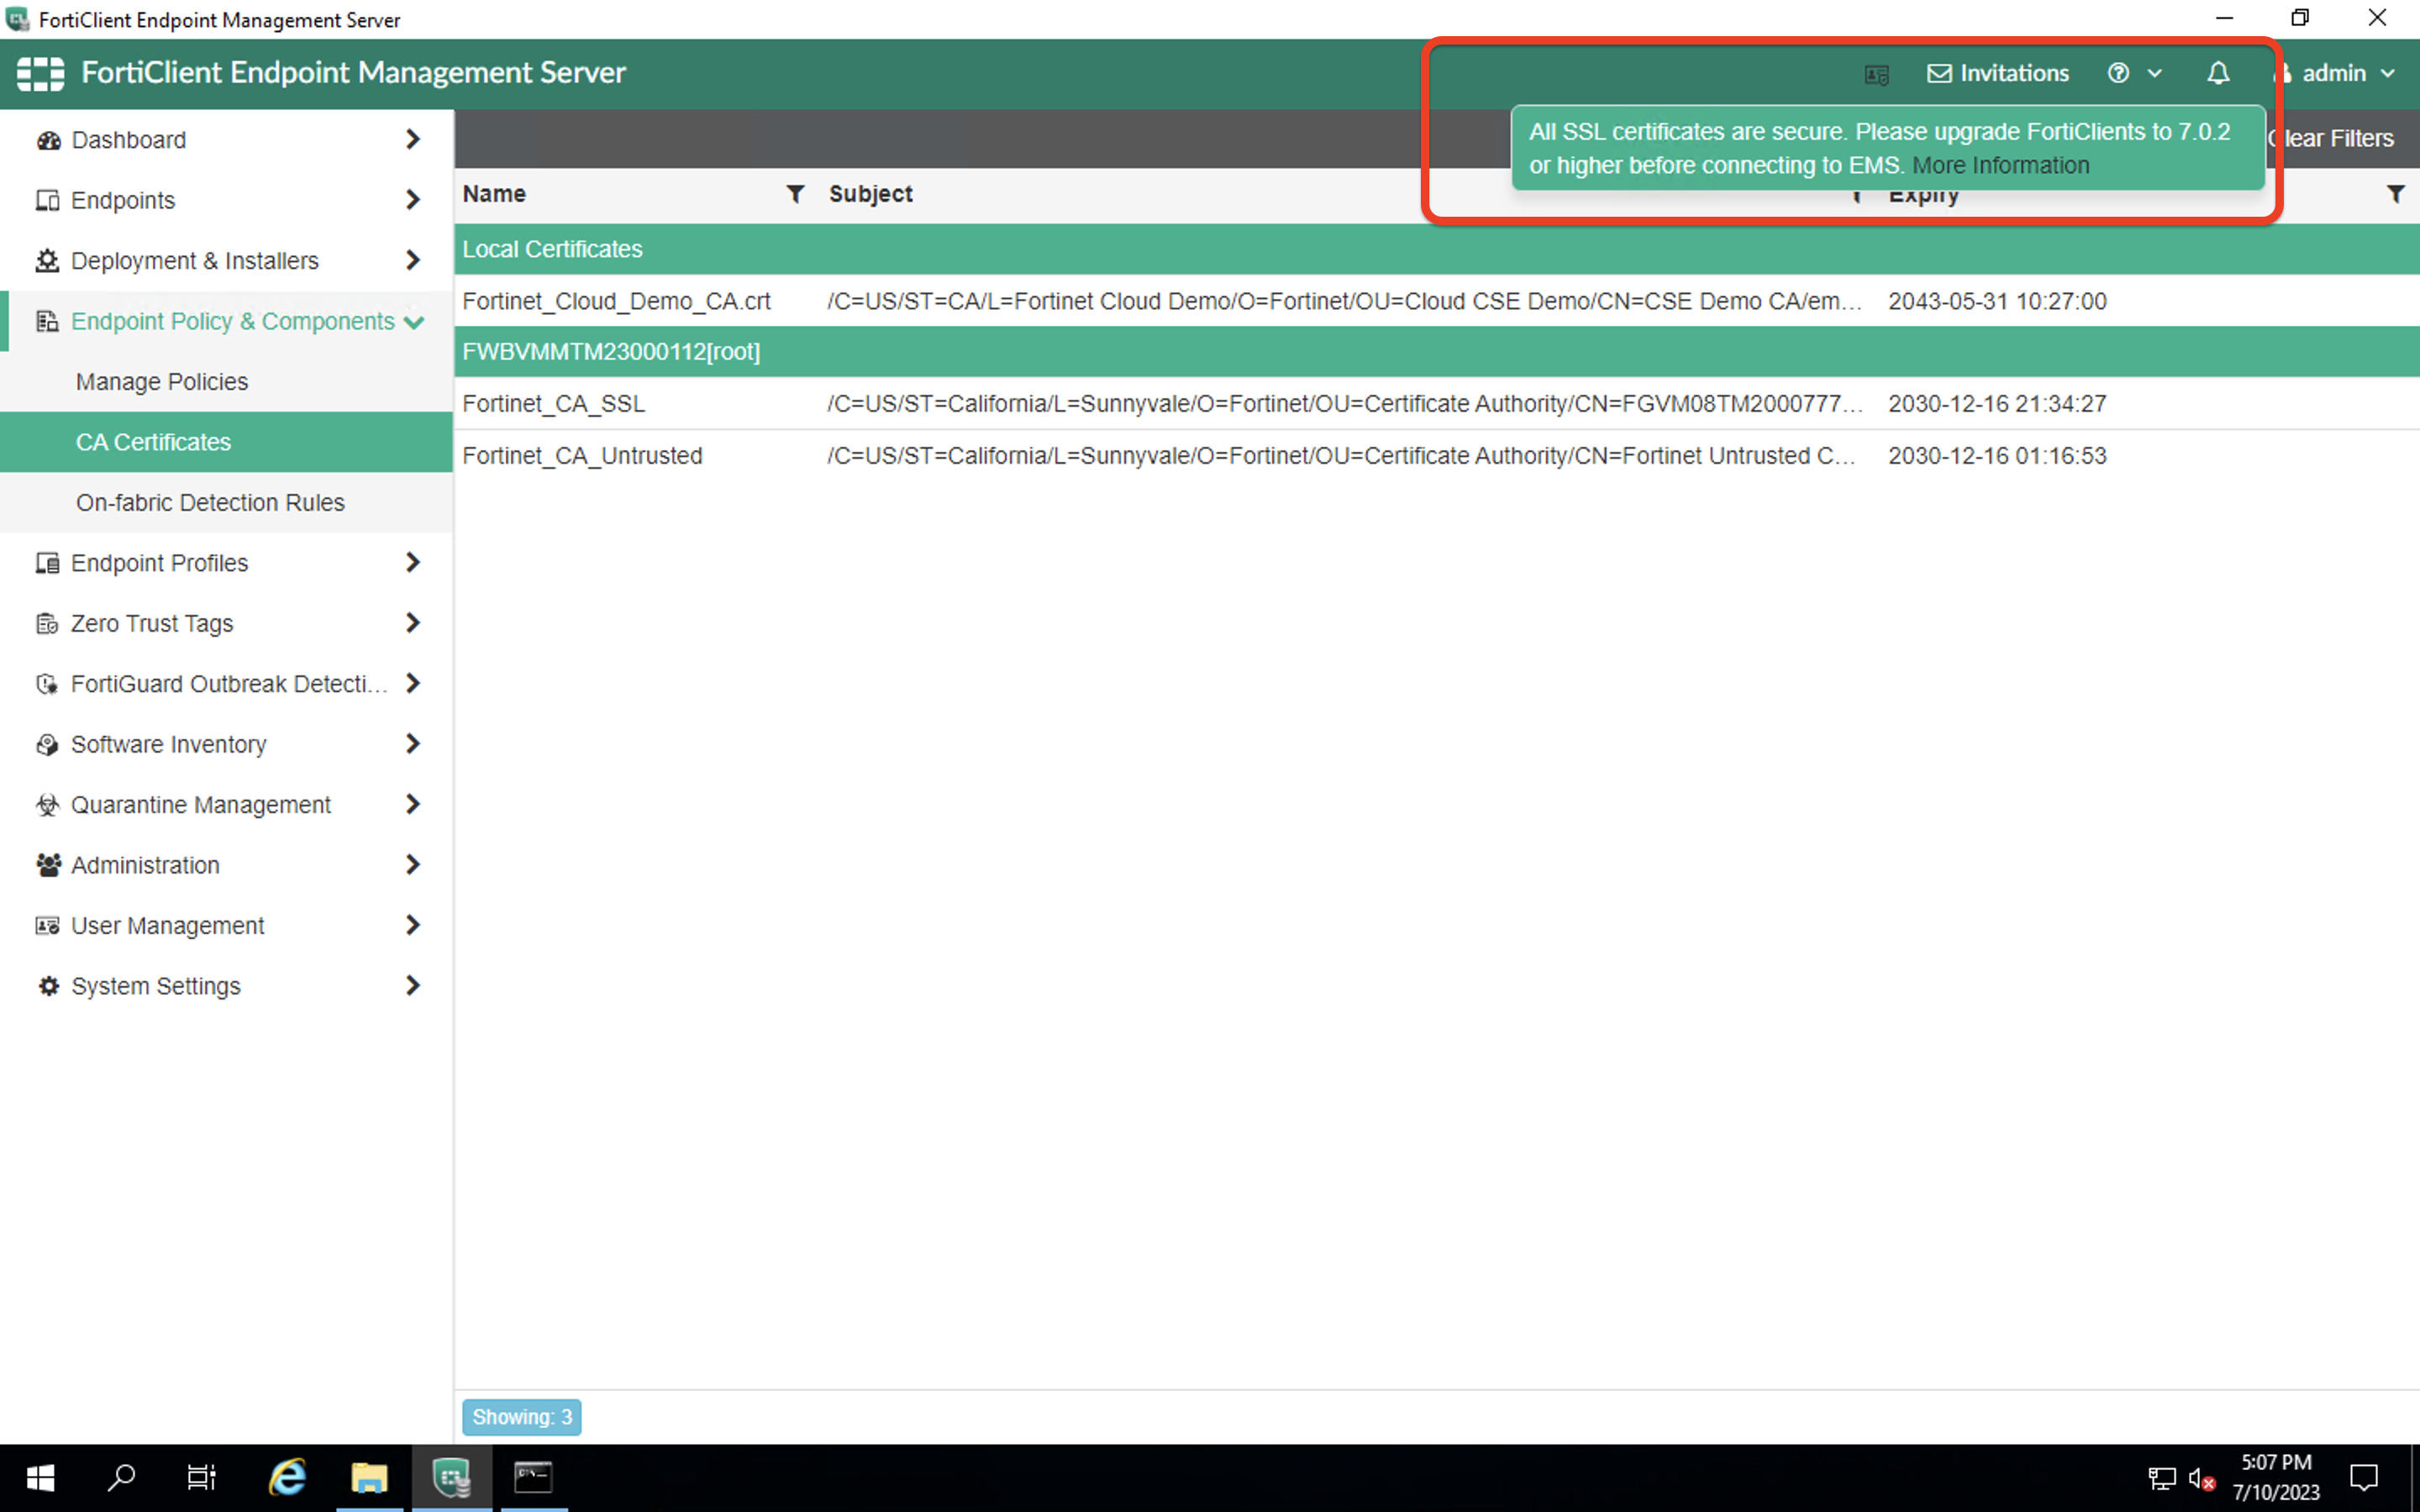Expand the User Management chevron
Image resolution: width=2420 pixels, height=1512 pixels.
[412, 926]
